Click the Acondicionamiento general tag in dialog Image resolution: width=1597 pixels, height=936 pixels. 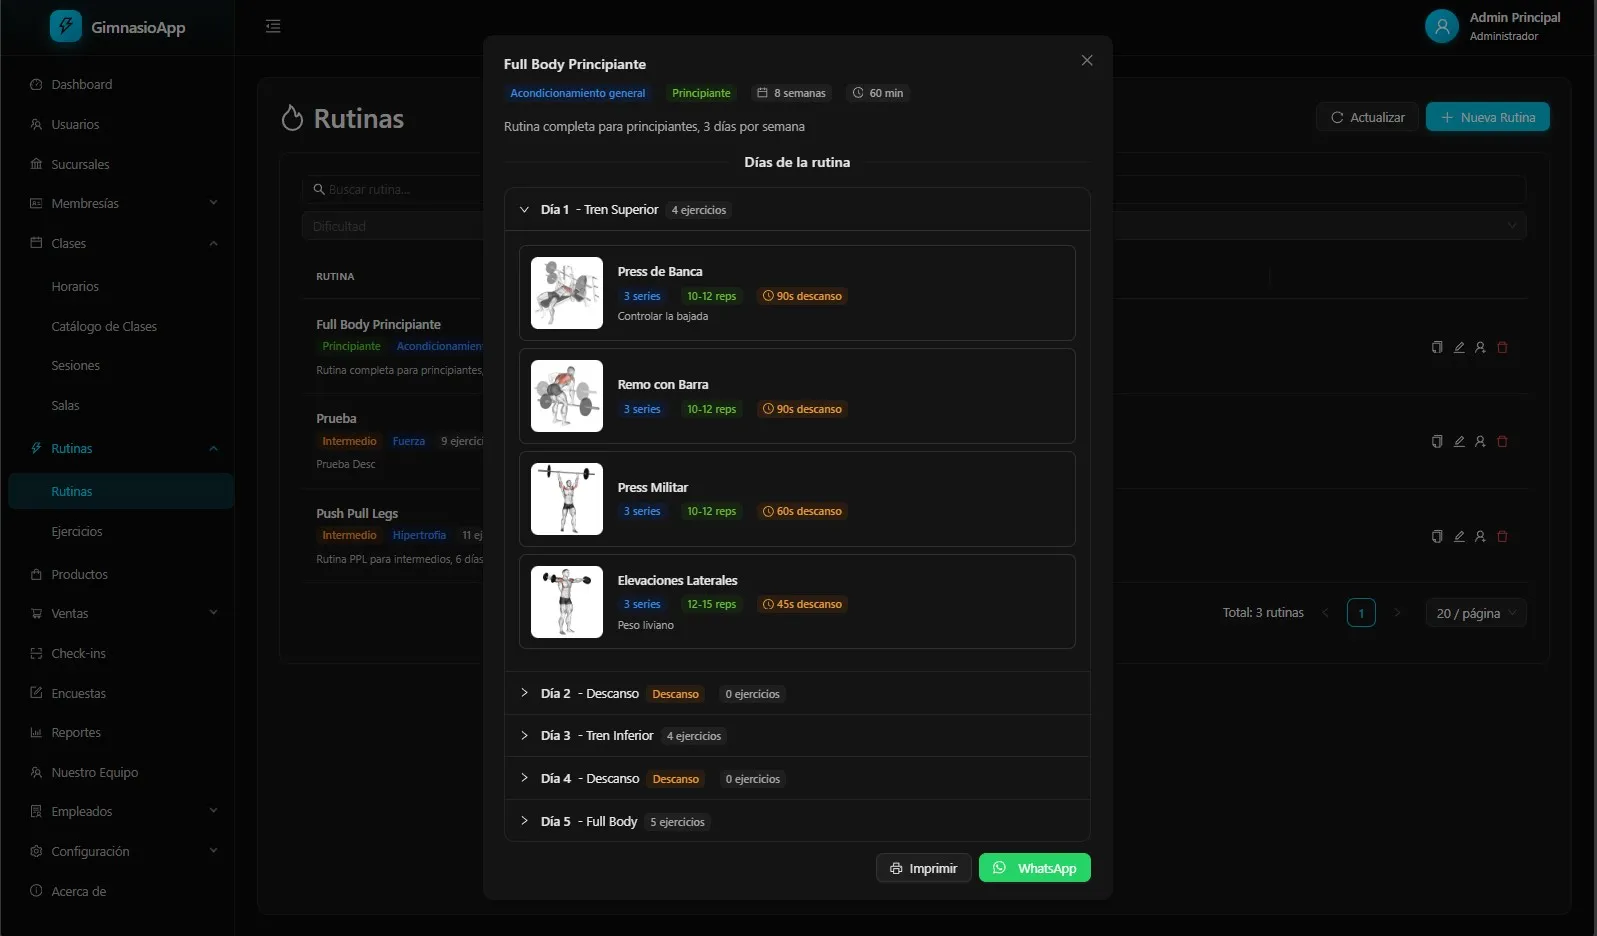pos(578,93)
